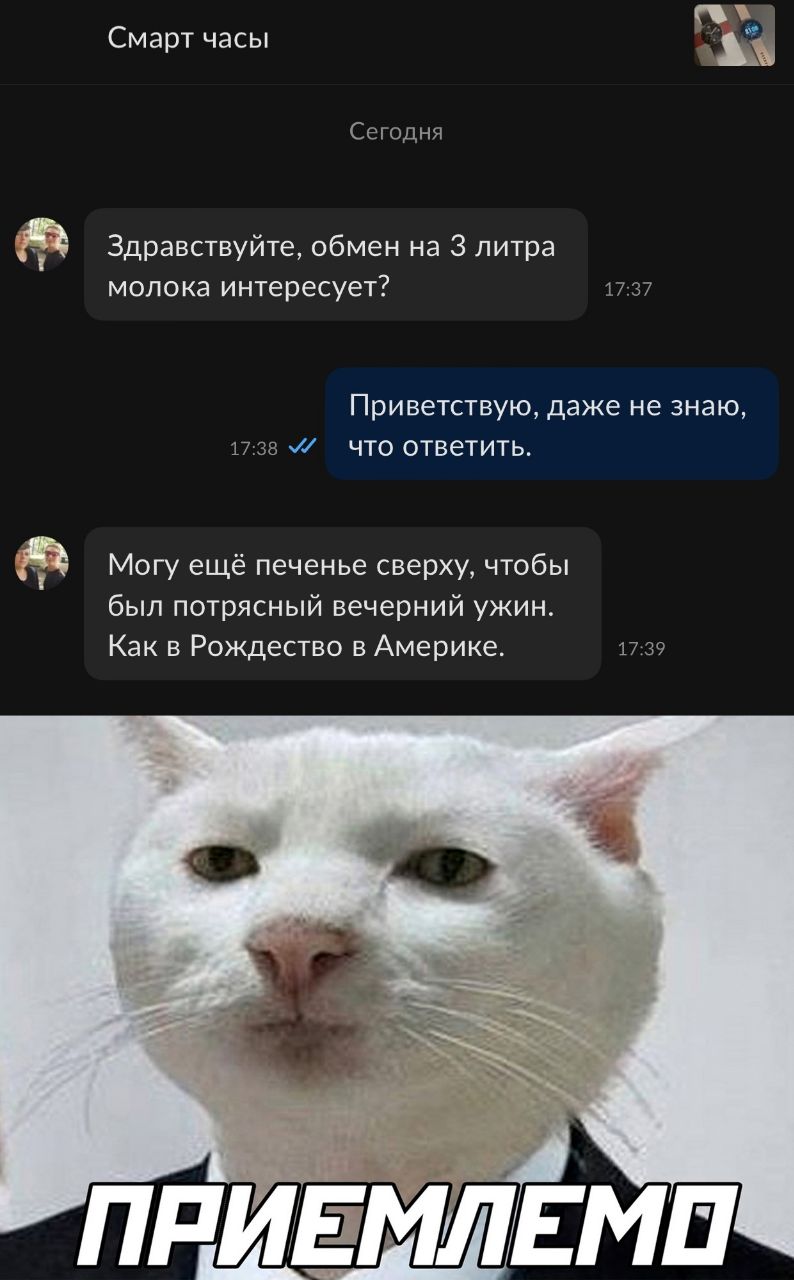This screenshot has height=1280, width=794.
Task: Select the blue reply "Приветствую, даже не знаю"
Action: click(x=552, y=424)
